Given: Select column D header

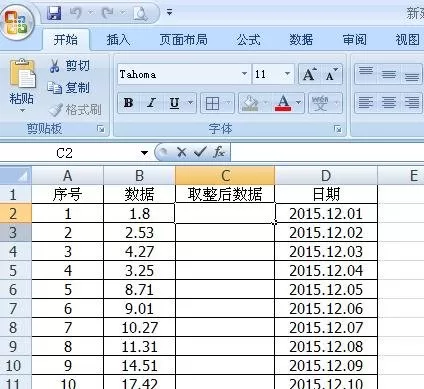Looking at the screenshot, I should [x=326, y=175].
